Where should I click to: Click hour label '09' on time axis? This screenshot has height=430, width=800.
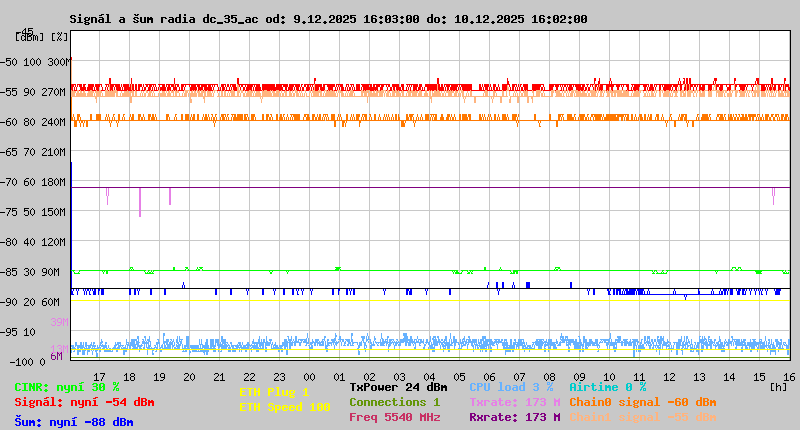579,377
